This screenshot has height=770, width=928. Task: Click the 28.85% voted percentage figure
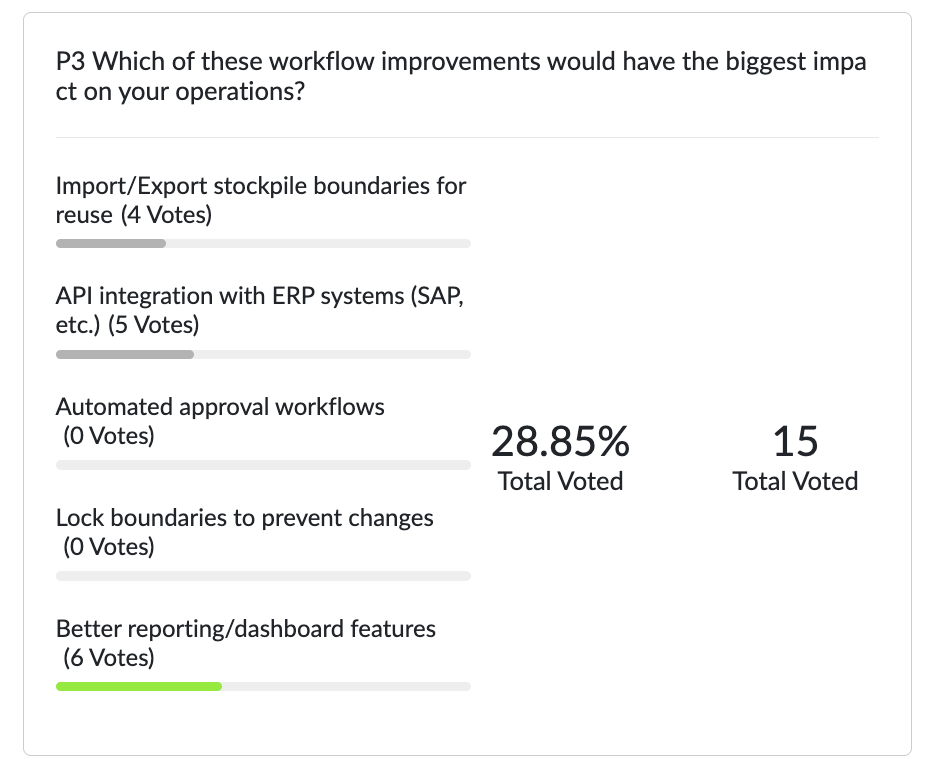[x=560, y=441]
